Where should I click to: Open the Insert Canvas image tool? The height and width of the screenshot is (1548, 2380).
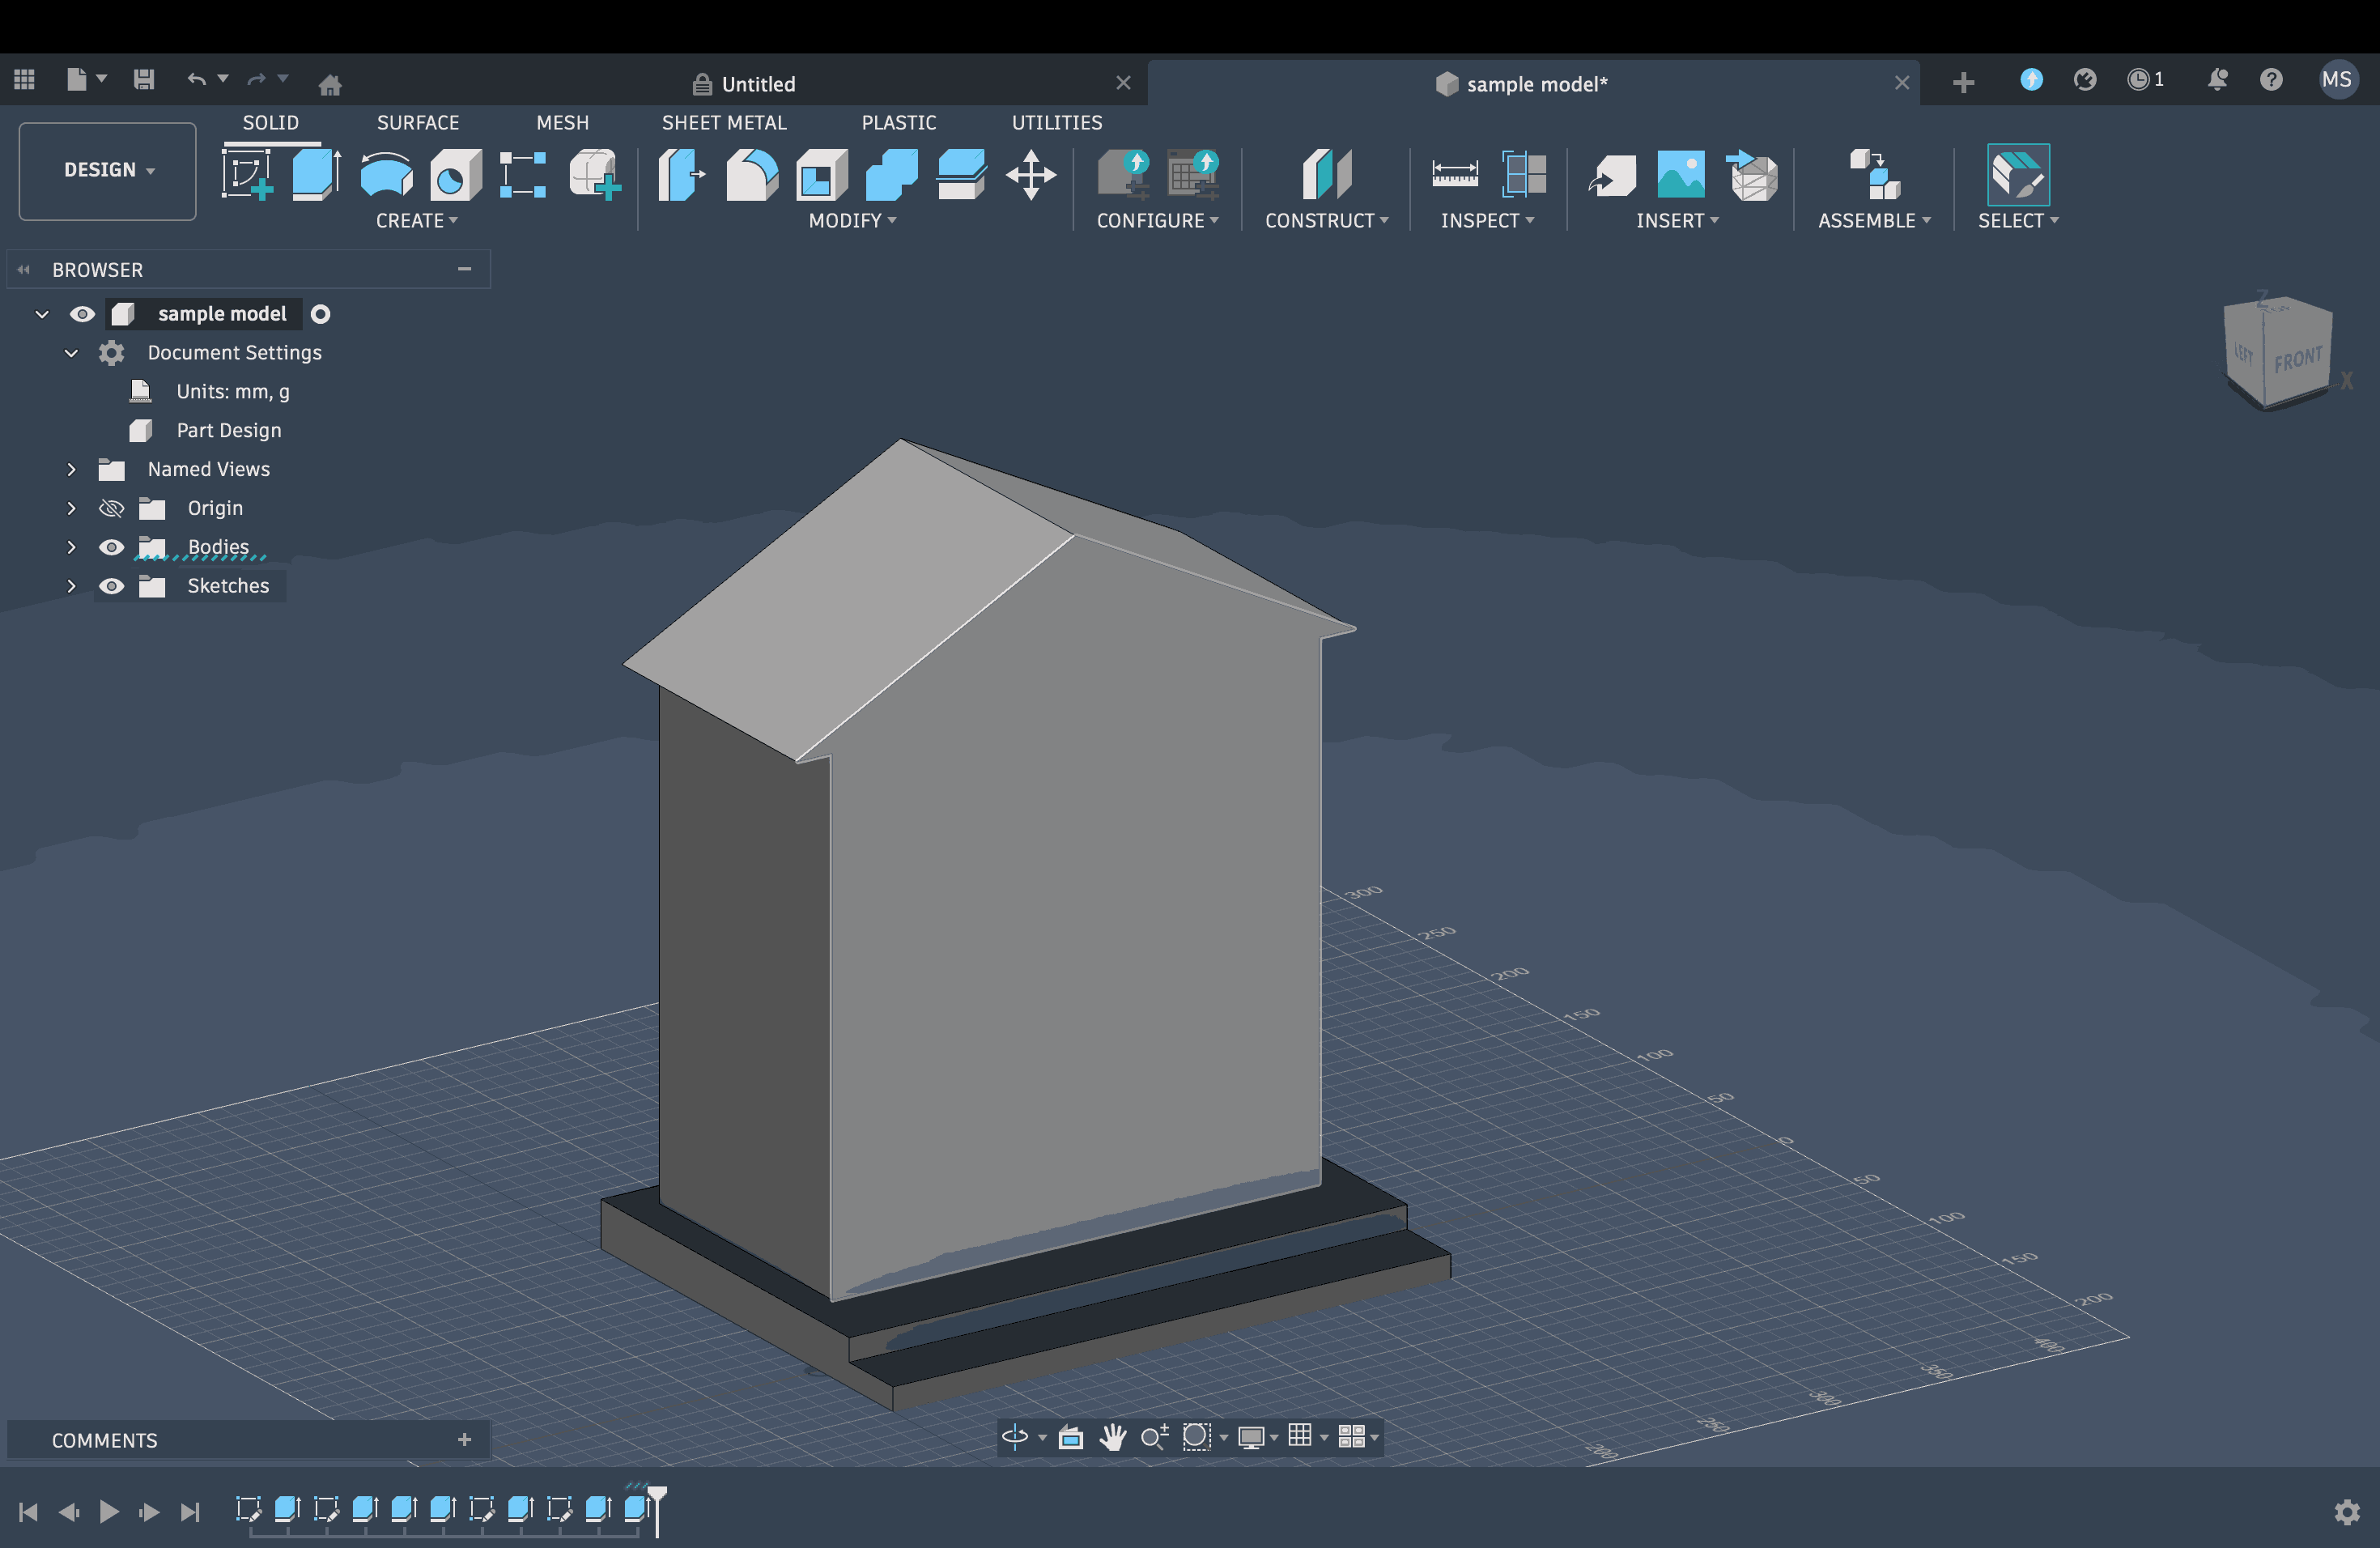[1680, 175]
